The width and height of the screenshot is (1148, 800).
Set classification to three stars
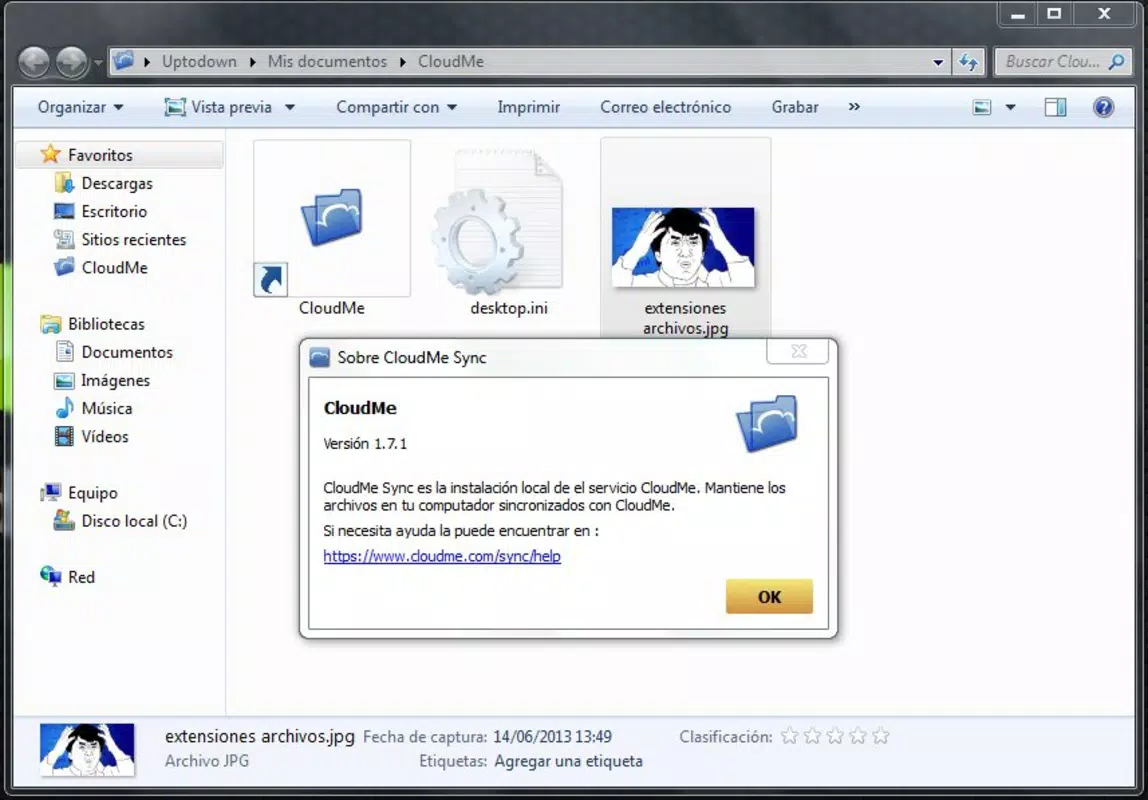pyautogui.click(x=835, y=736)
